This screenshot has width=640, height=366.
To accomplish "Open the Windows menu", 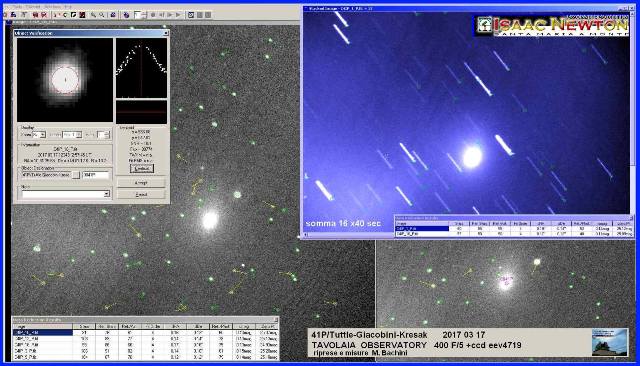I will [53, 7].
